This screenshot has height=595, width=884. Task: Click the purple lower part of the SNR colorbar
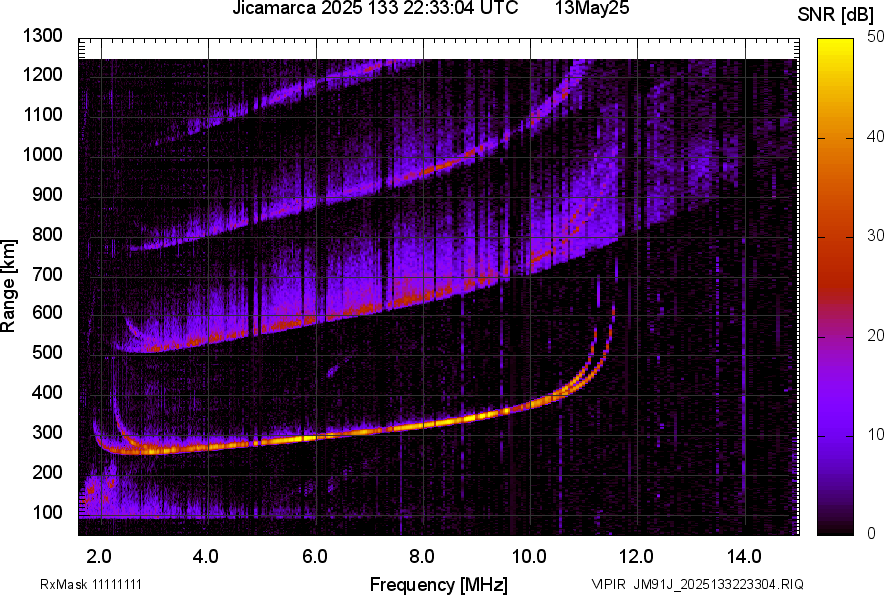835,406
